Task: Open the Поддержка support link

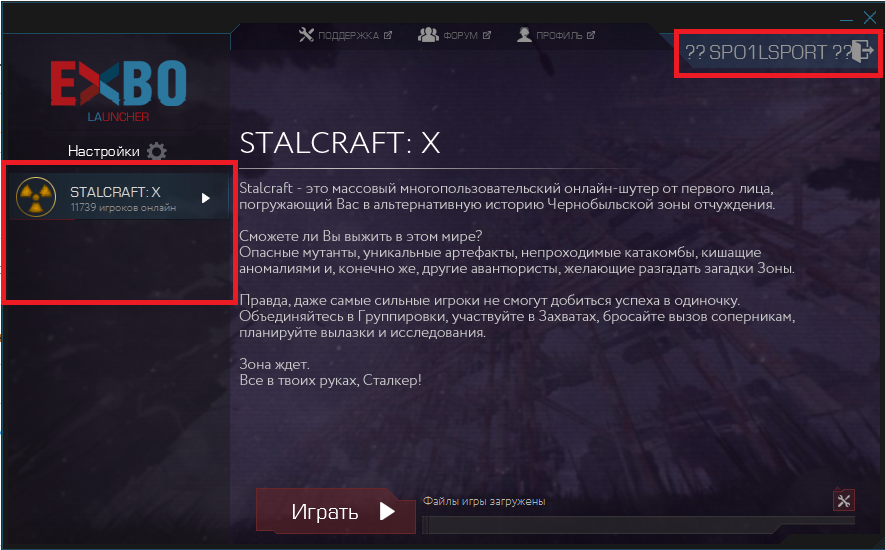Action: pos(348,36)
